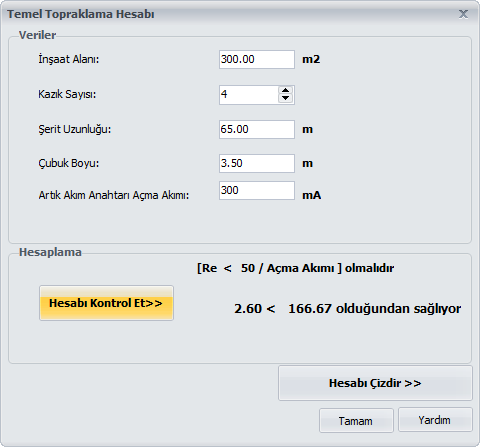Select the Şerit Uzunluğu input field
The height and width of the screenshot is (447, 480).
257,129
